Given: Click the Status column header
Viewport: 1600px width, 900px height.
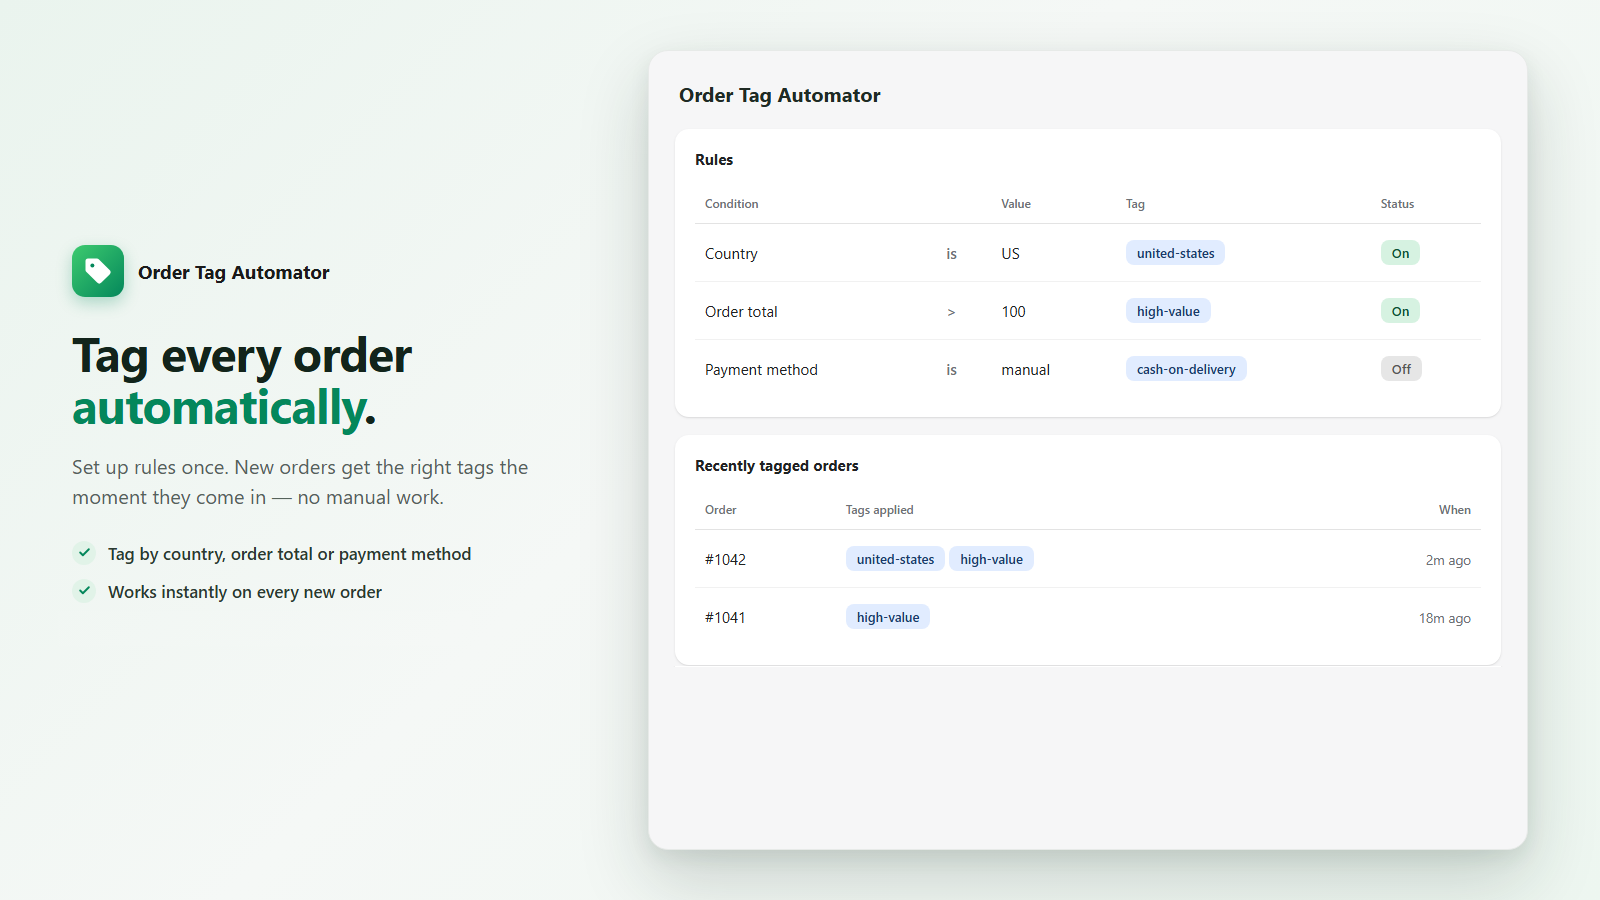Looking at the screenshot, I should [1397, 204].
